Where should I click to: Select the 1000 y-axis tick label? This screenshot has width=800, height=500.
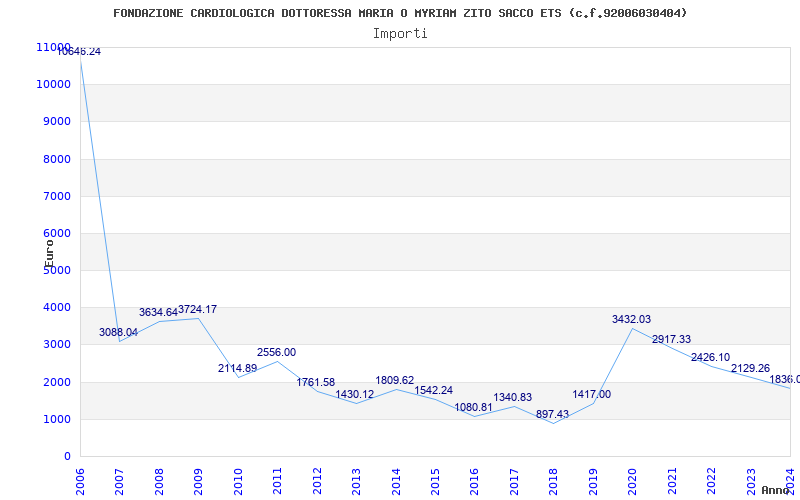click(57, 419)
